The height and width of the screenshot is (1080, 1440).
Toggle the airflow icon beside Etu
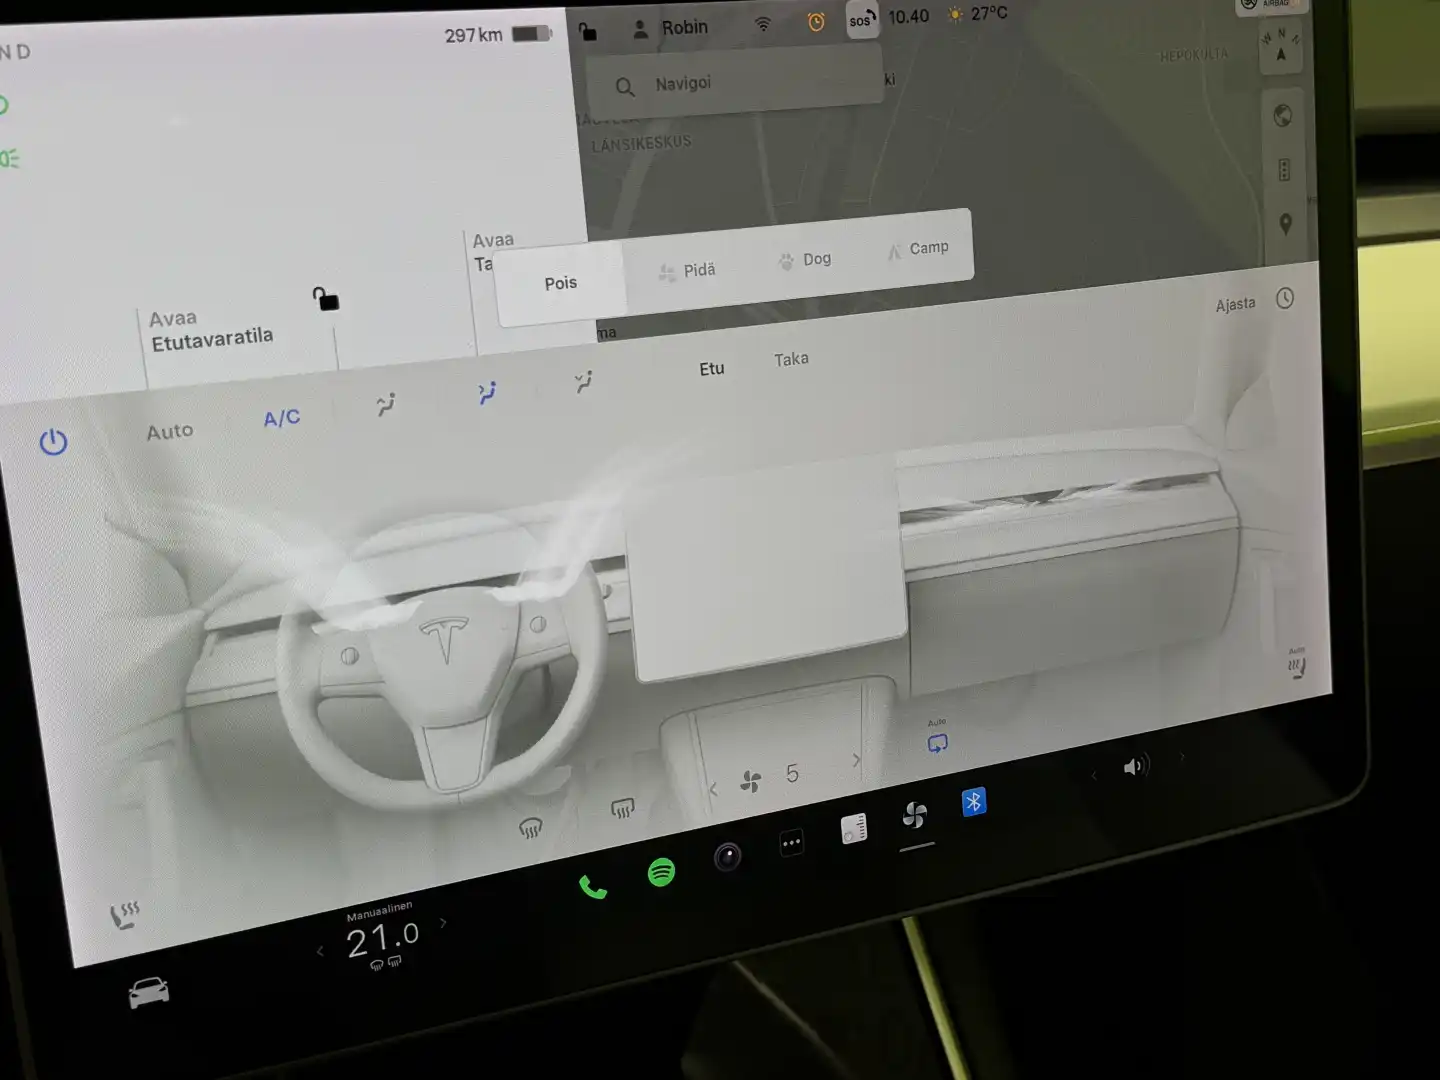point(584,381)
